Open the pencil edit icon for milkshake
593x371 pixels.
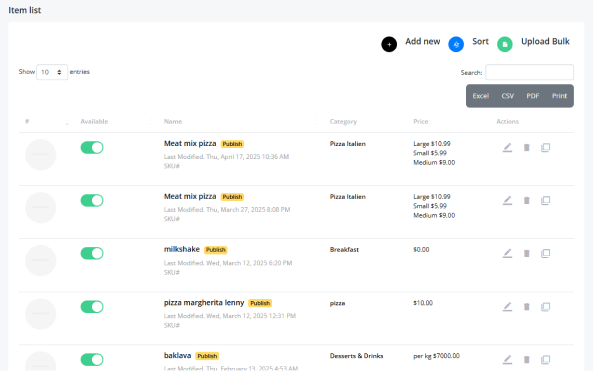(508, 253)
